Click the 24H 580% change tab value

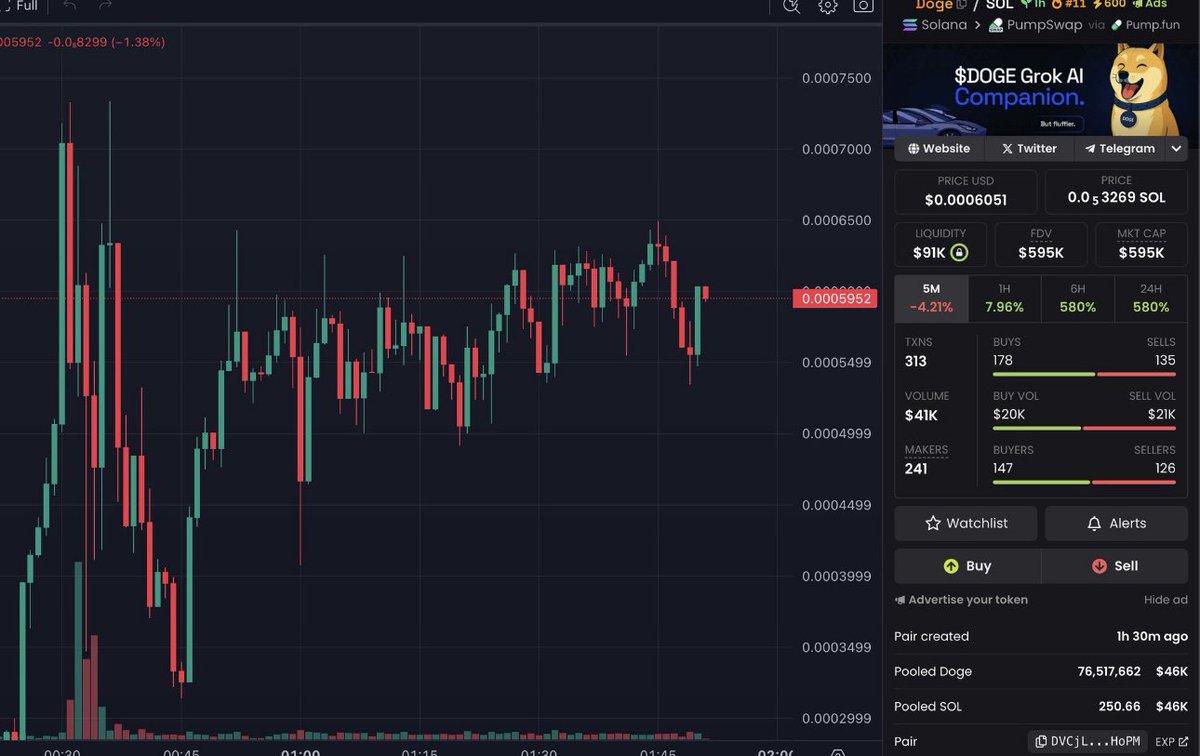(x=1151, y=307)
